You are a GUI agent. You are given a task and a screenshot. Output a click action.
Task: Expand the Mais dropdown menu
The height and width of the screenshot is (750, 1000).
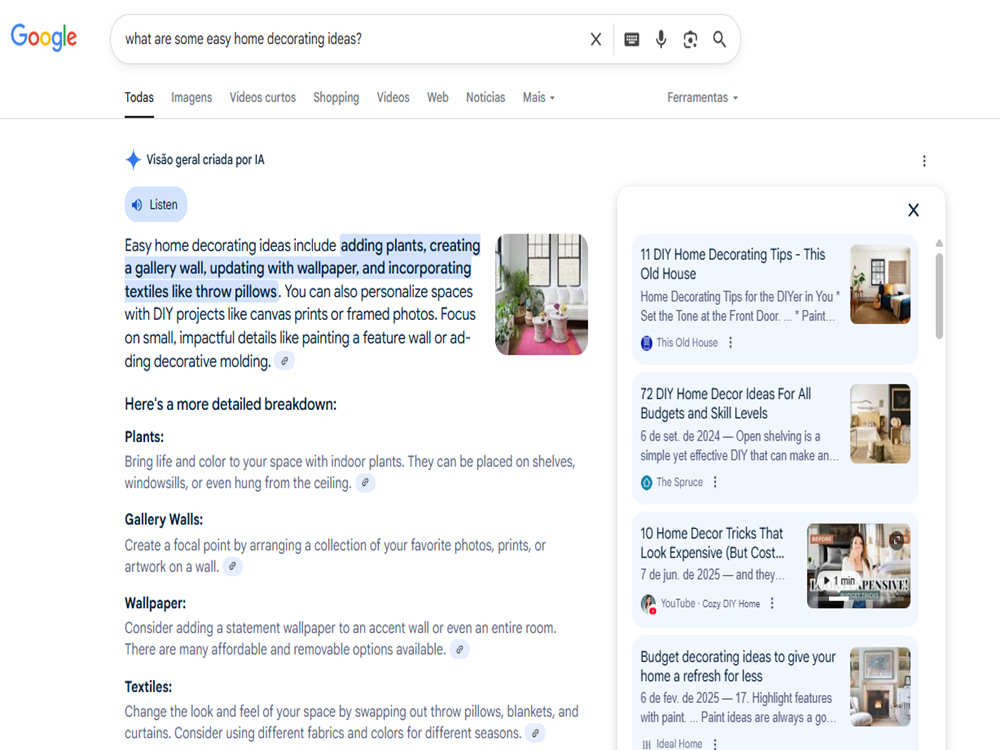click(538, 98)
